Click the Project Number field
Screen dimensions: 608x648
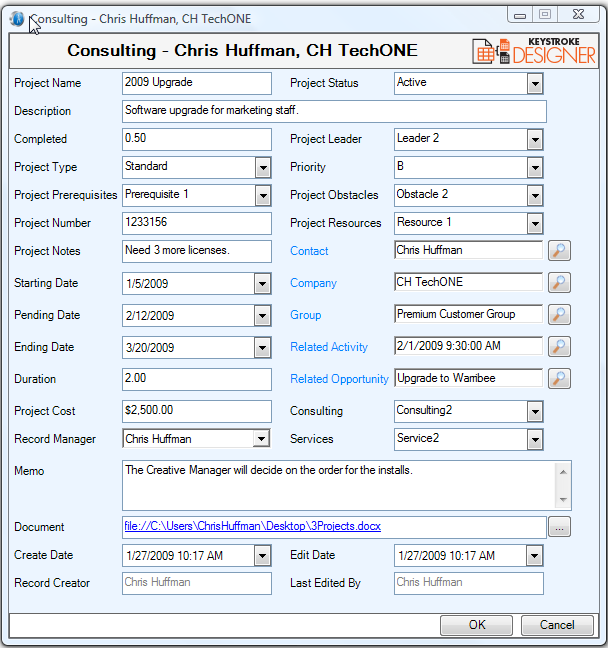(197, 224)
